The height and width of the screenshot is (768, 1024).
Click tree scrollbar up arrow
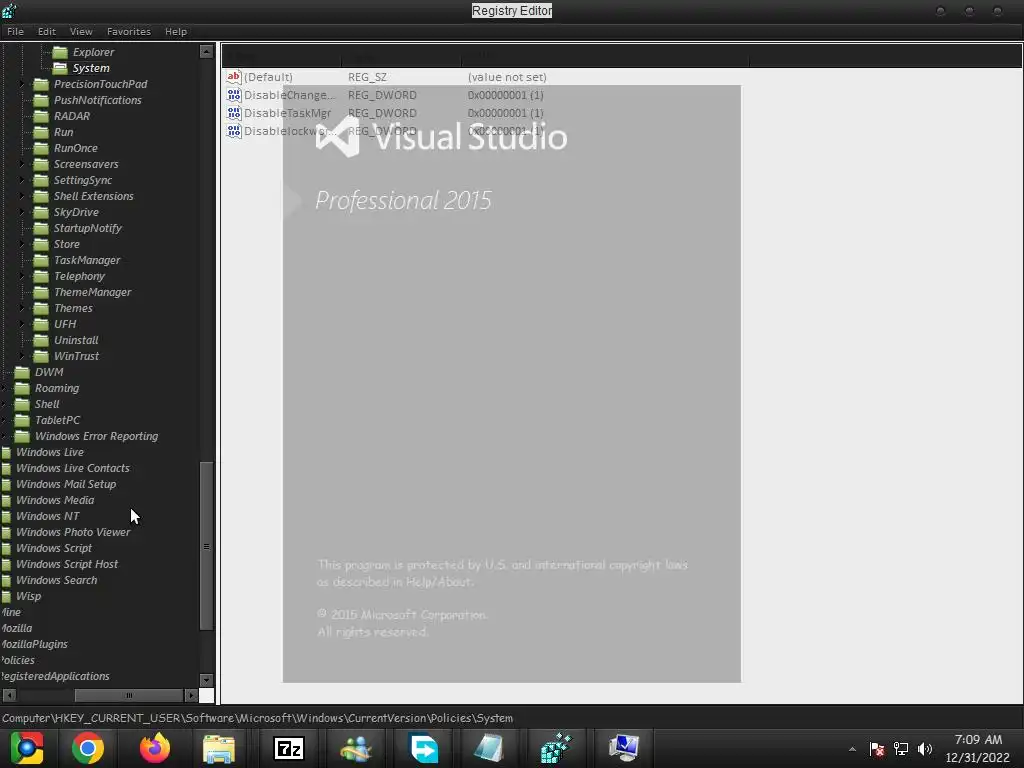[206, 52]
